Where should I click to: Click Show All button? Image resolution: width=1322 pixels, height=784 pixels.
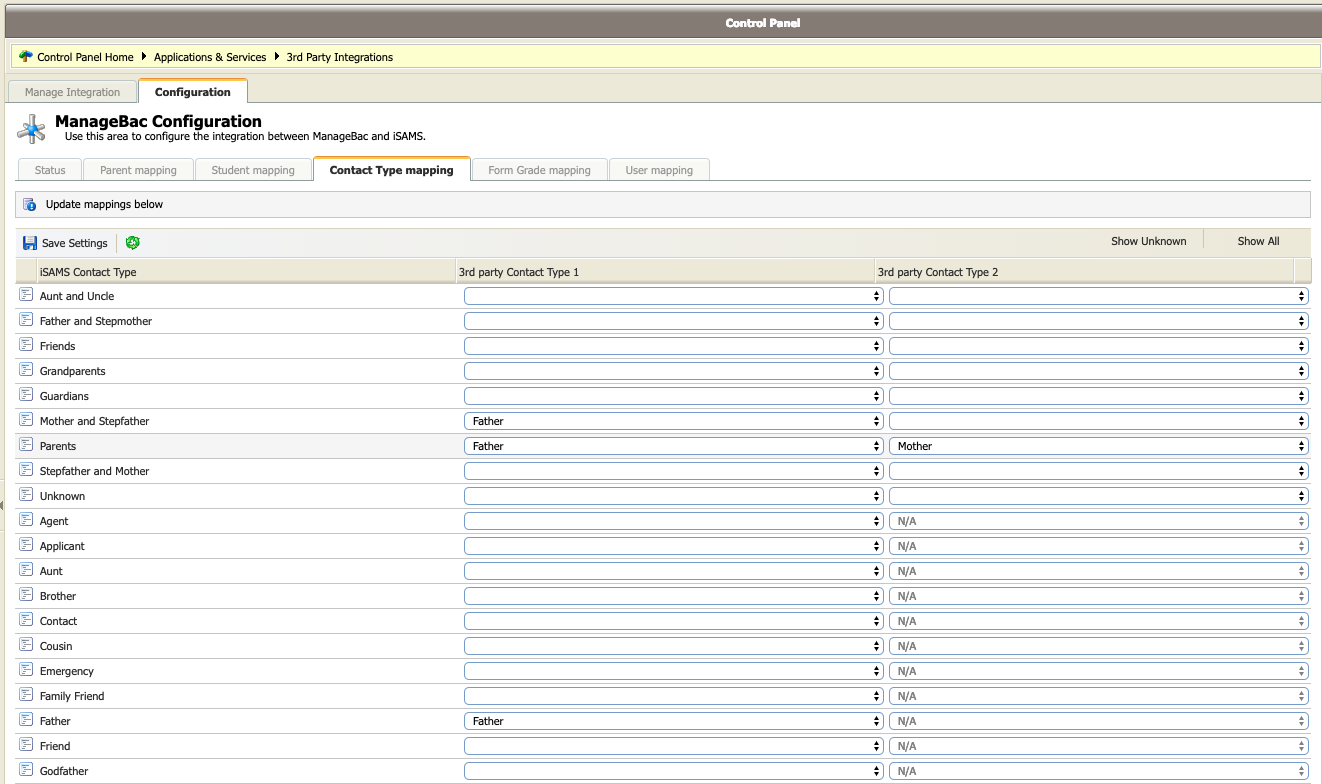click(1258, 241)
